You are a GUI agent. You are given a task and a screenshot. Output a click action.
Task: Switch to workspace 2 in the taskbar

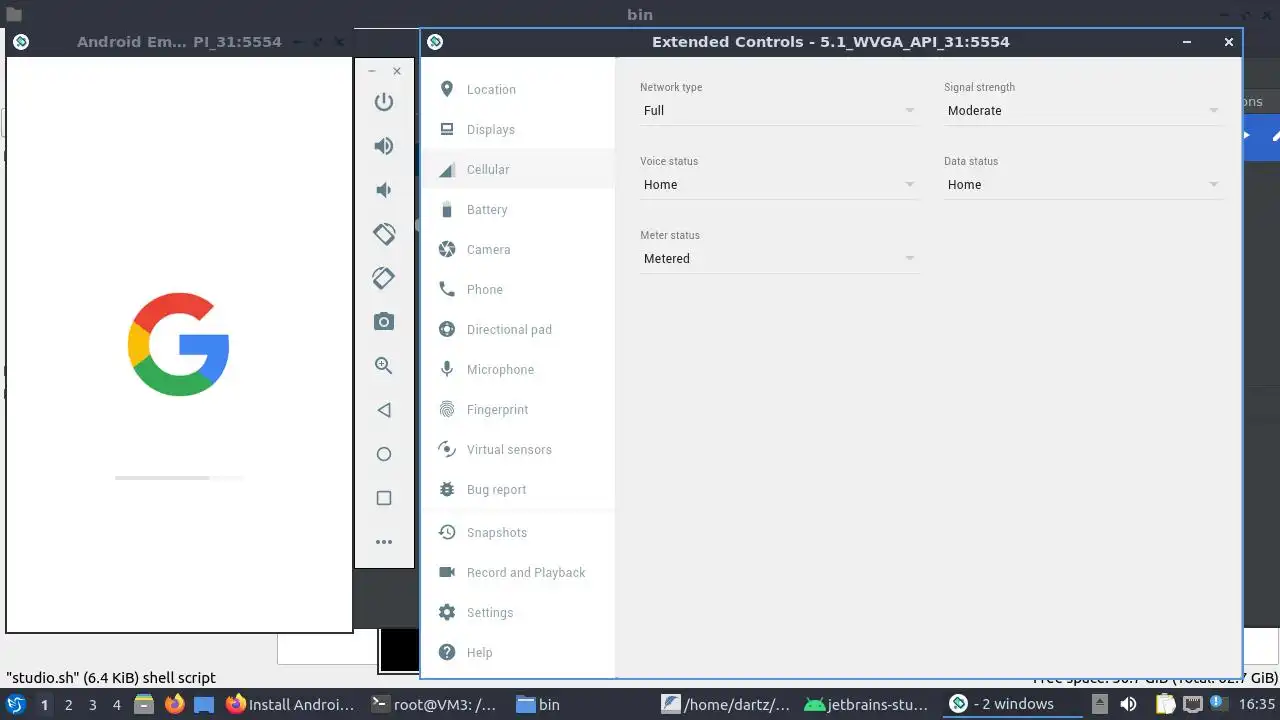[68, 705]
